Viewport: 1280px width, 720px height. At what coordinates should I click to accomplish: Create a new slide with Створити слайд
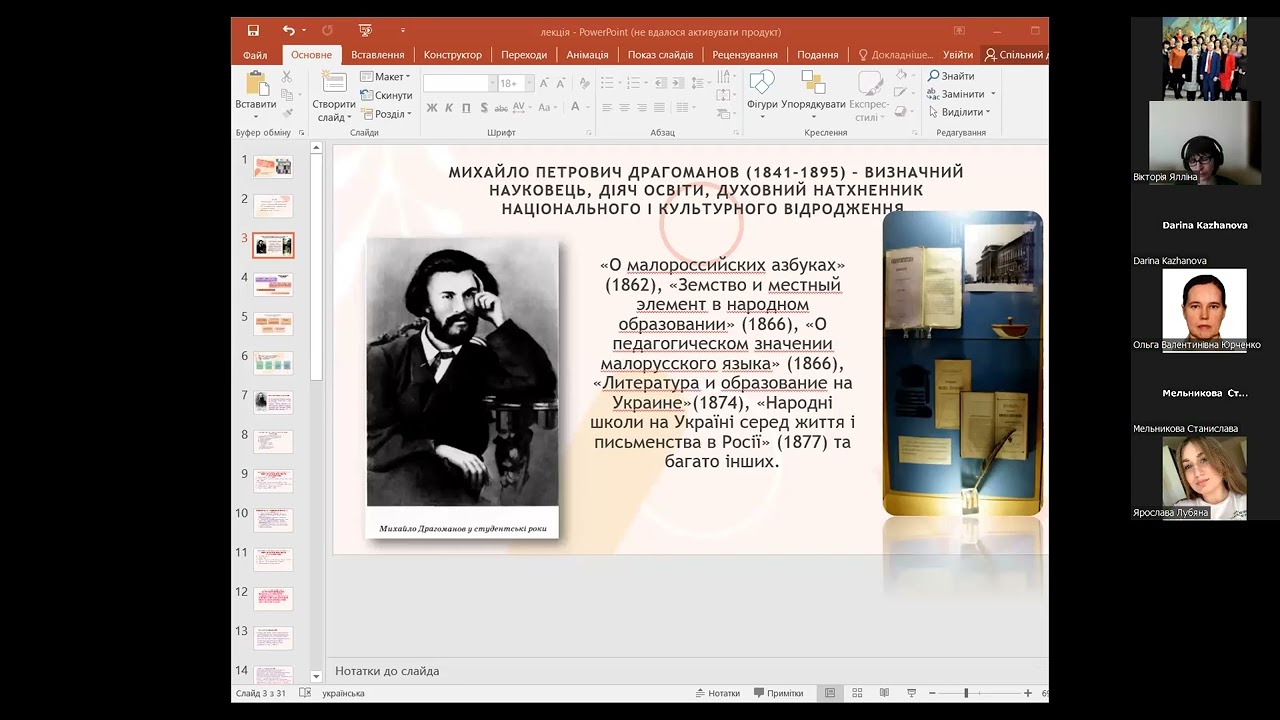(x=334, y=96)
